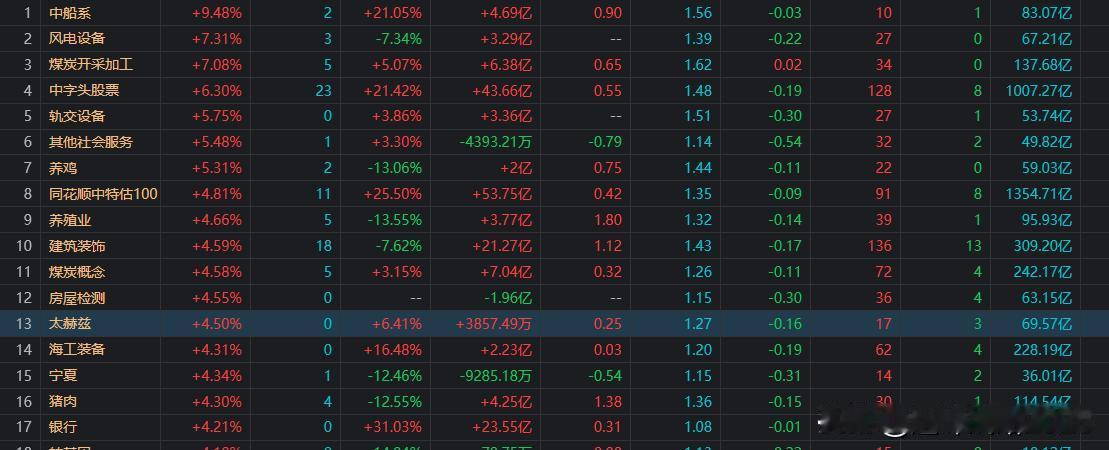Viewport: 1109px width, 450px height.
Task: Select the 1.80 value for 养殖业
Action: coord(608,220)
